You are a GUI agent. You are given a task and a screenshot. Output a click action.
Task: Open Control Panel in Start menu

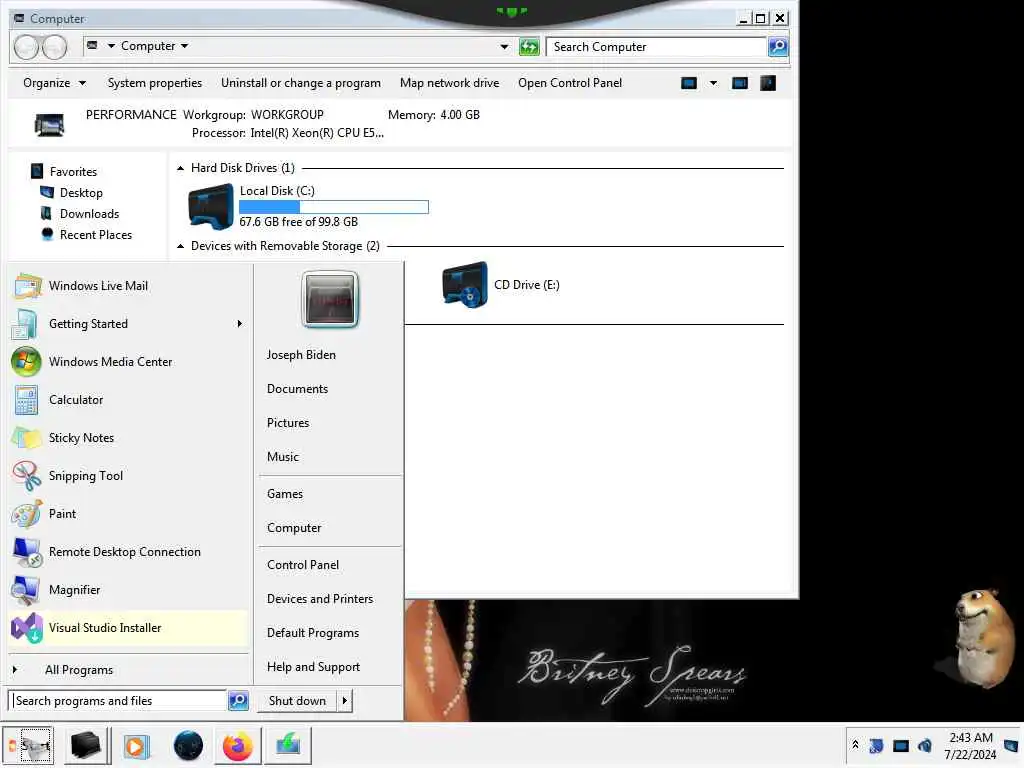[303, 565]
